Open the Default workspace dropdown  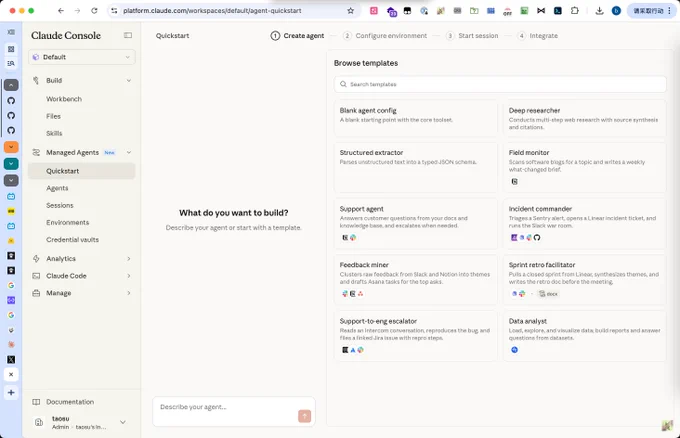[82, 57]
